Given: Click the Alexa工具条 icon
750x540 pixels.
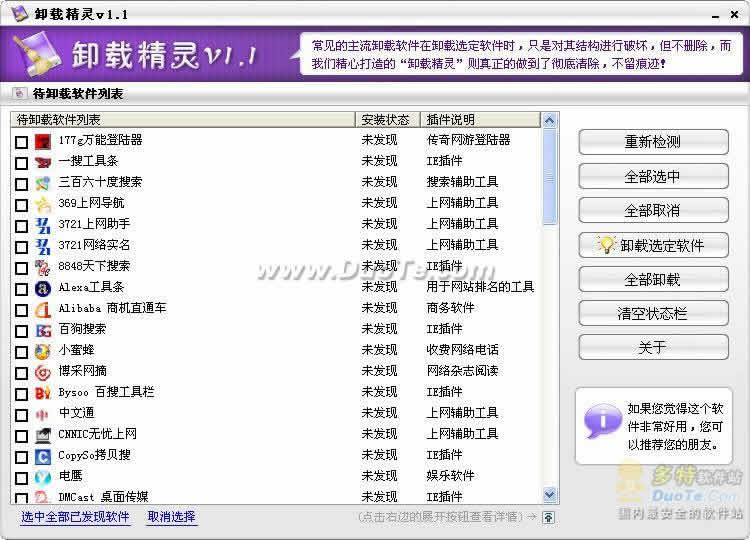Looking at the screenshot, I should [x=43, y=288].
